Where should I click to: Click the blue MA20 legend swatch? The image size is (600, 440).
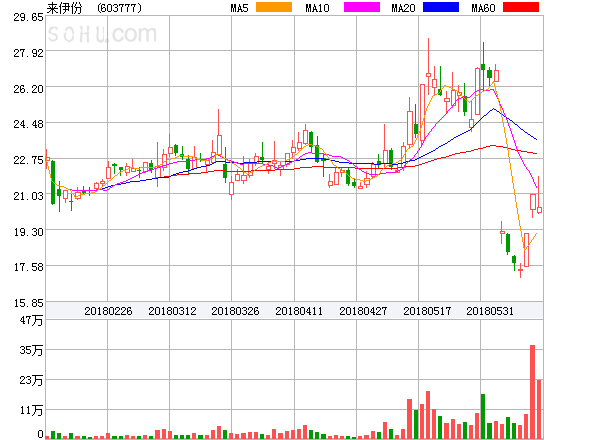(x=441, y=7)
